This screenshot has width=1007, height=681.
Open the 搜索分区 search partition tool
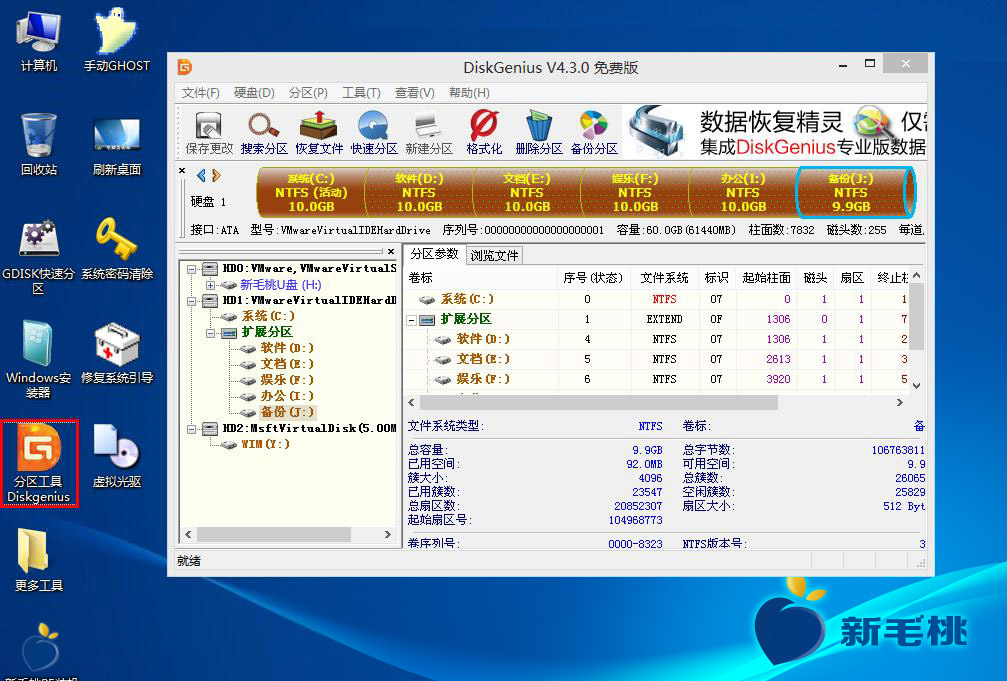264,132
